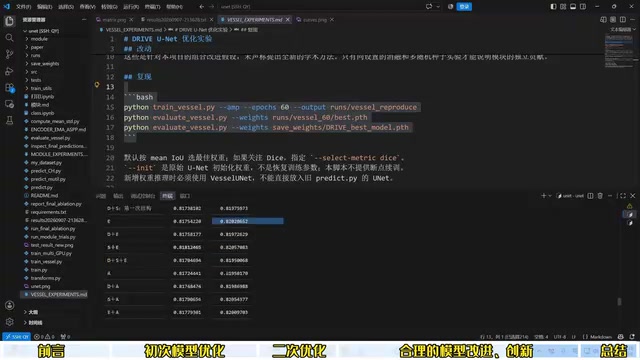Switch to the Debug Console panel tab
Image resolution: width=640 pixels, height=360 pixels.
pyautogui.click(x=142, y=196)
